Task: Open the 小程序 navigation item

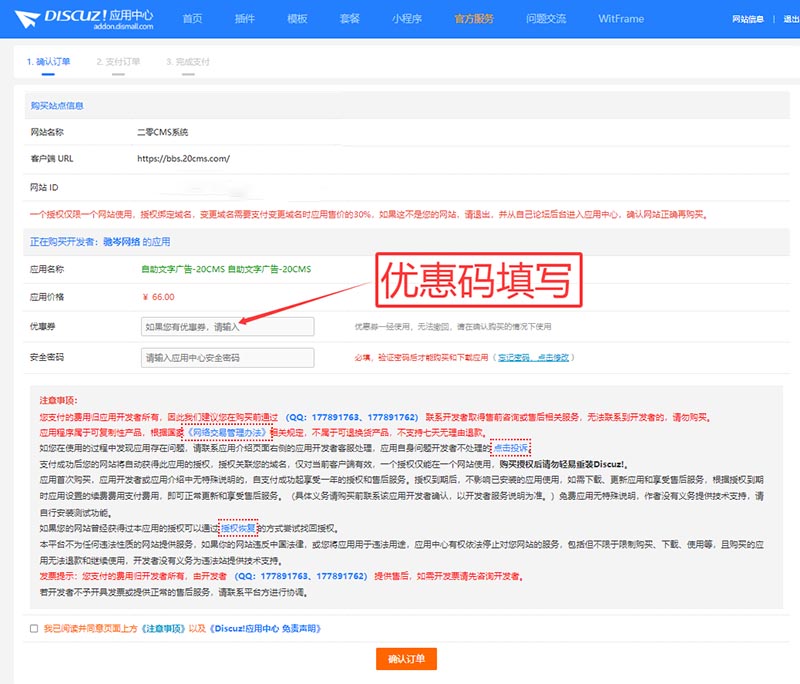Action: pos(407,19)
